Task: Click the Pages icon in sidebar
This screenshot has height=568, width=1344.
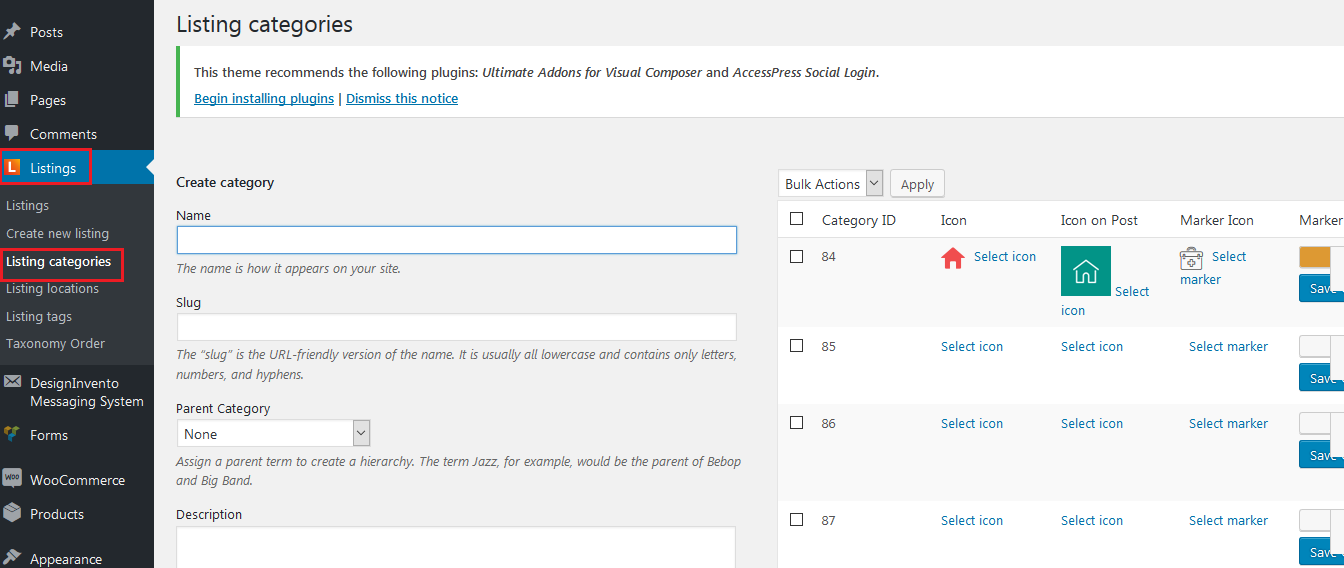Action: 12,100
